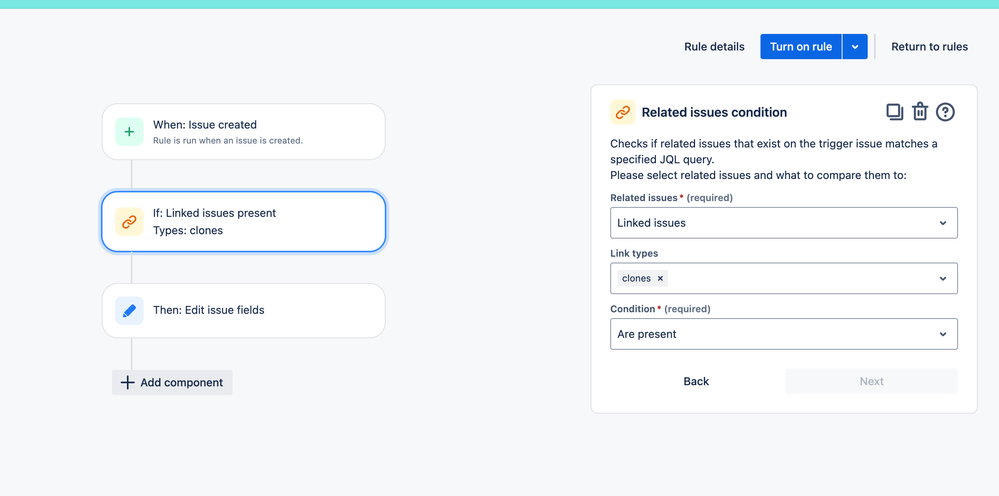Screen dimensions: 999x496
Task: Click the blue pencil edit icon
Action: pyautogui.click(x=129, y=311)
